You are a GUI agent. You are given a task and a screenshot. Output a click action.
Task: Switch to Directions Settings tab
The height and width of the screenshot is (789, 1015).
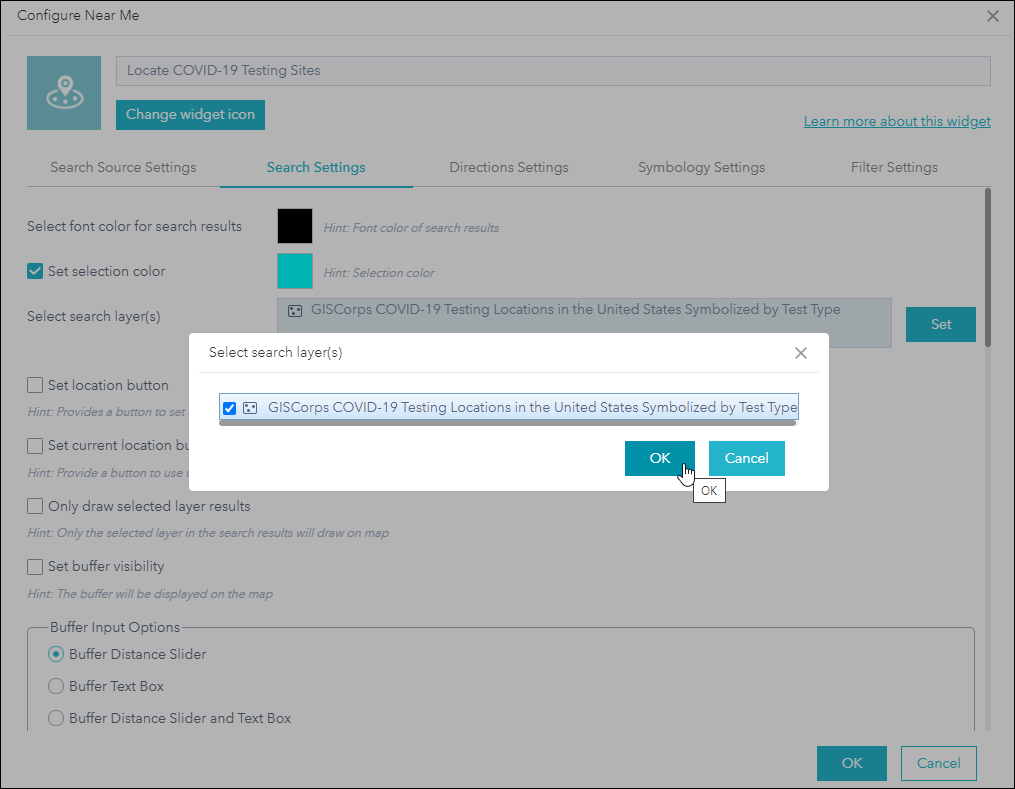click(508, 167)
